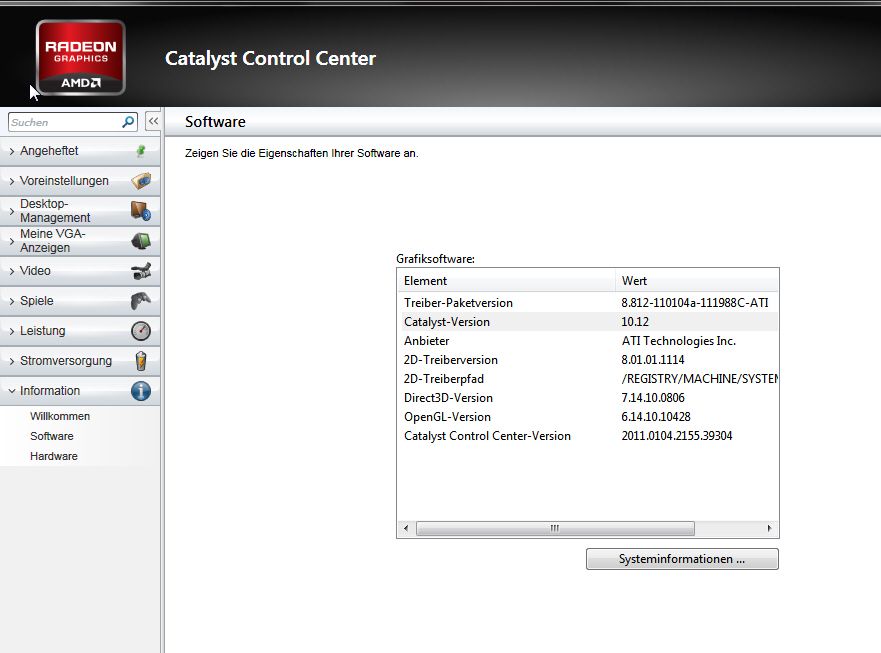Click the green pin icon beside Angeheftet
Image resolution: width=881 pixels, height=653 pixels.
[141, 151]
